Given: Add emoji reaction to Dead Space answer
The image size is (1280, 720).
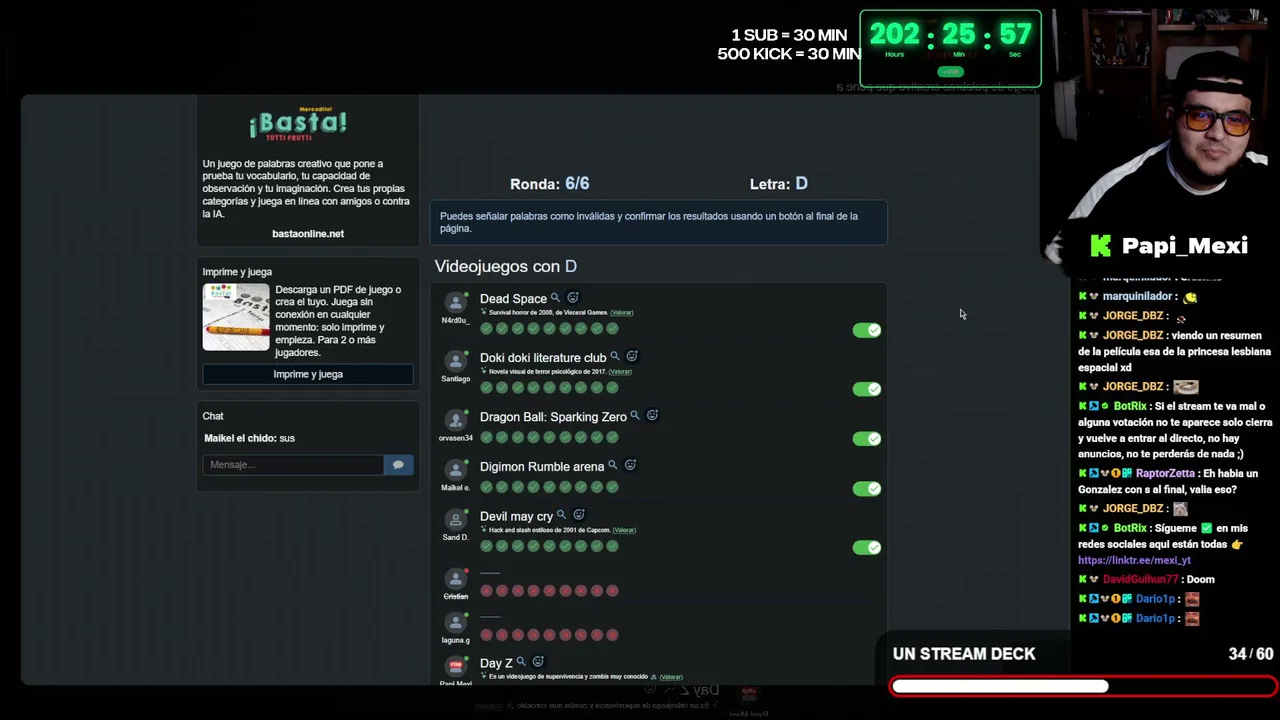Looking at the screenshot, I should [573, 298].
